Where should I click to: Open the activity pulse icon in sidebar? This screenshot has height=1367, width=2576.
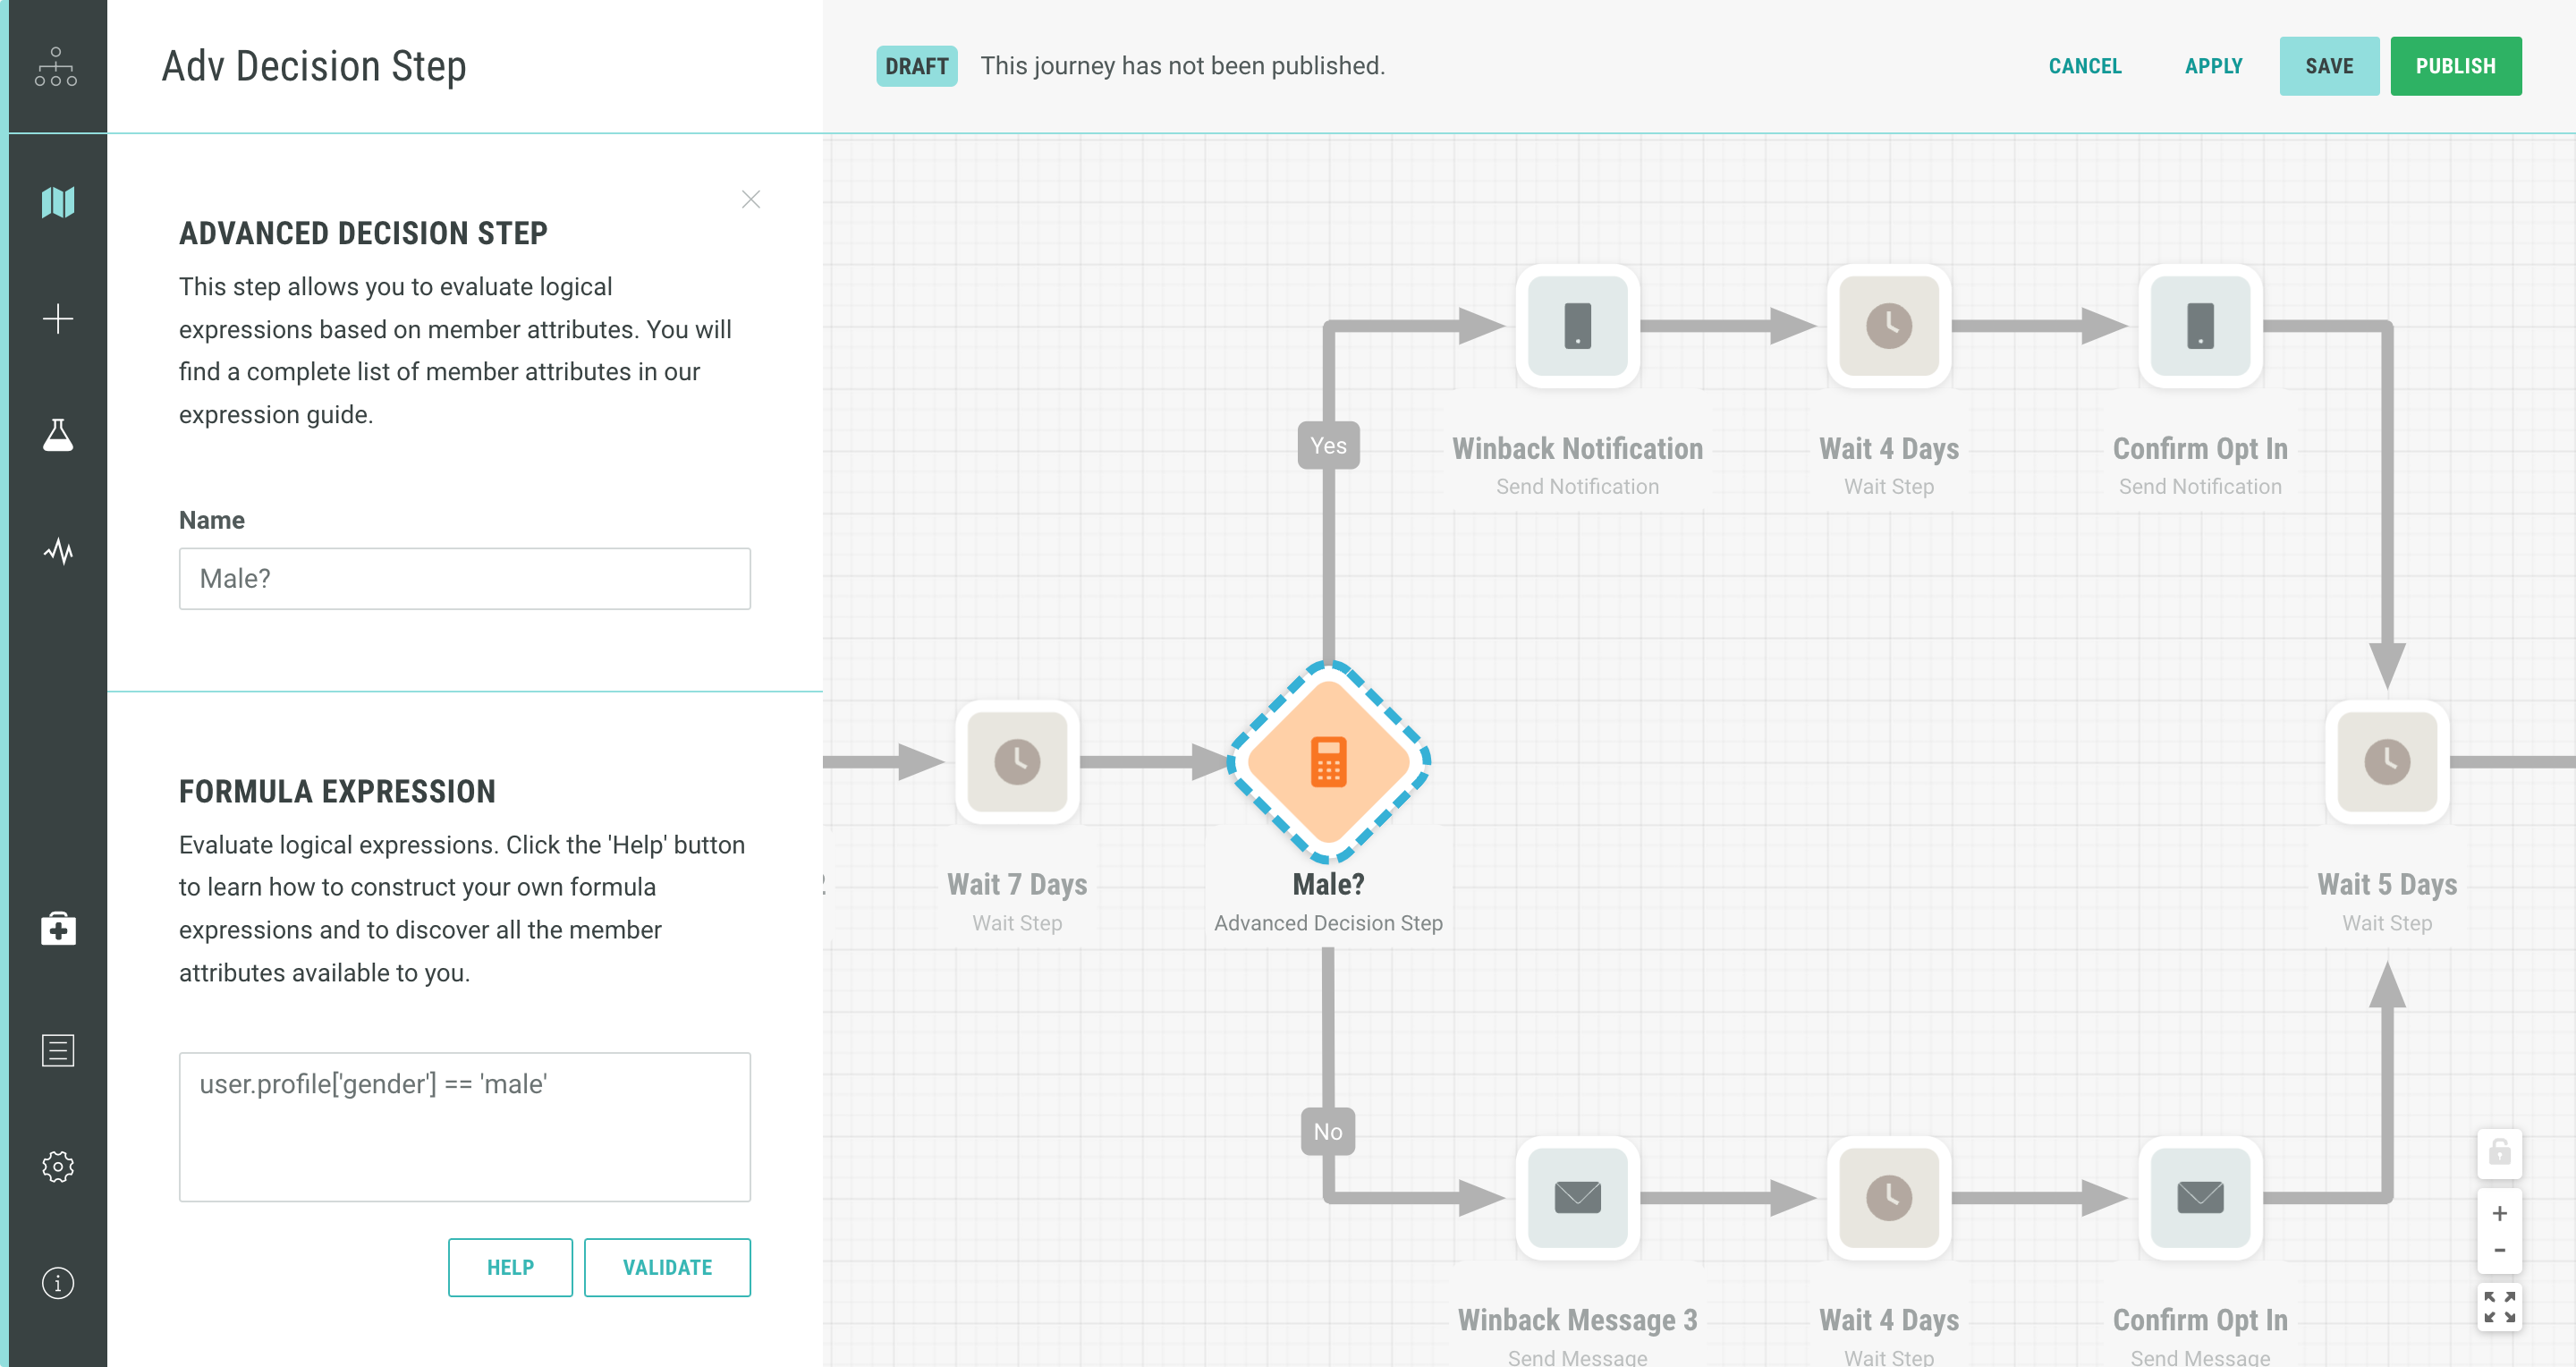pos(58,551)
